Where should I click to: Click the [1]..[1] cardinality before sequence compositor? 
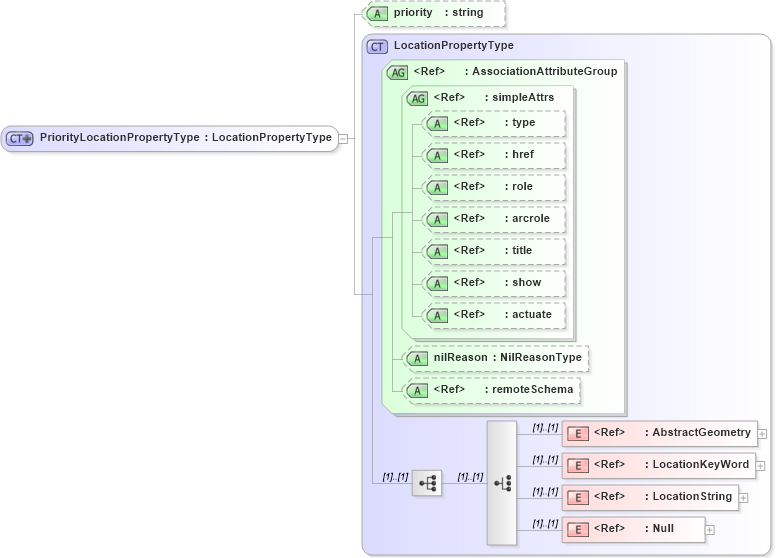click(x=395, y=477)
